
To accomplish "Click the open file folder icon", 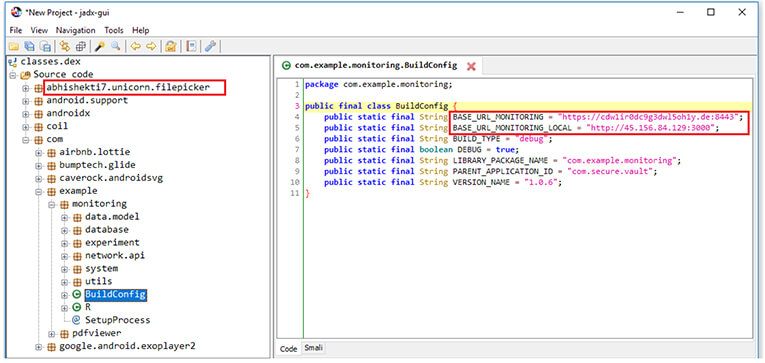I will pos(13,46).
